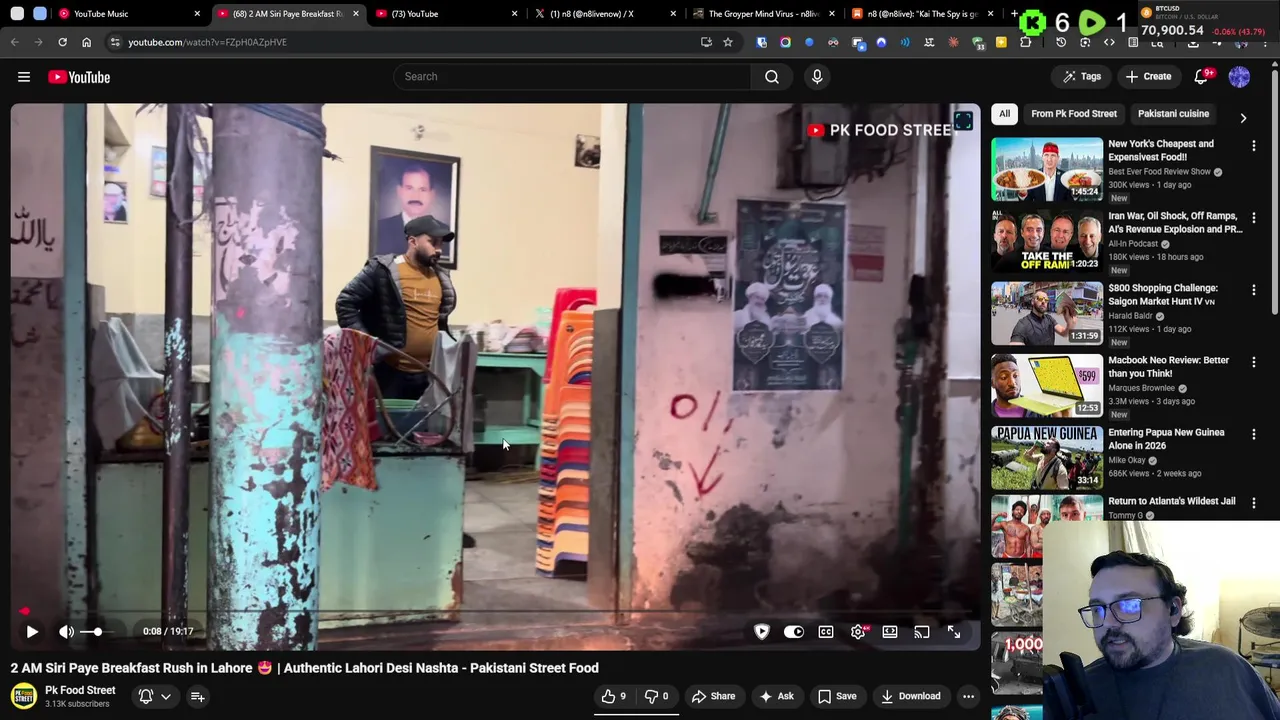This screenshot has height=720, width=1280.
Task: Save video to playlist
Action: tap(837, 697)
